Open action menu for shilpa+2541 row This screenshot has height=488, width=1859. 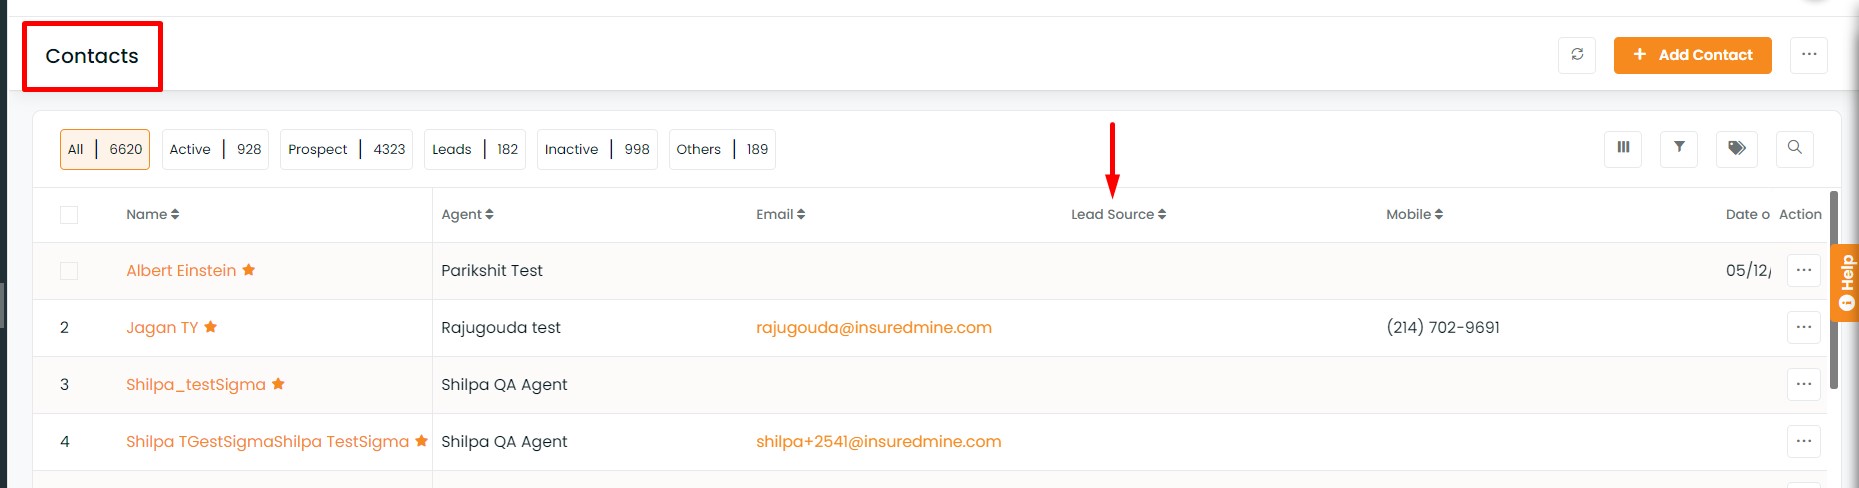point(1804,441)
